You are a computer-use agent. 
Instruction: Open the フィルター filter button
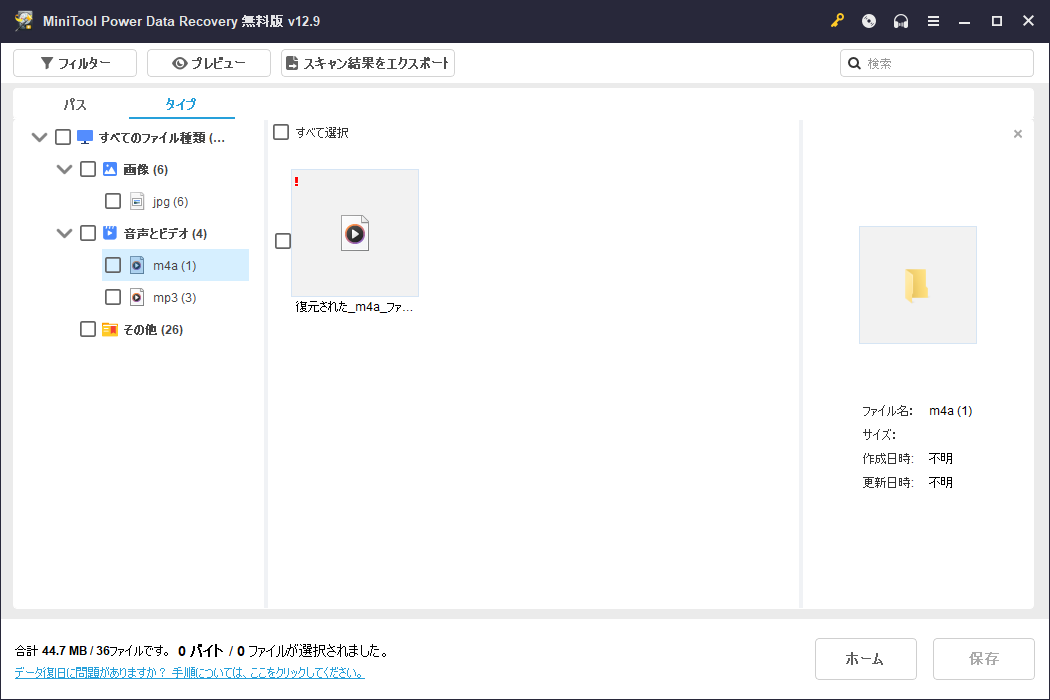pyautogui.click(x=75, y=63)
